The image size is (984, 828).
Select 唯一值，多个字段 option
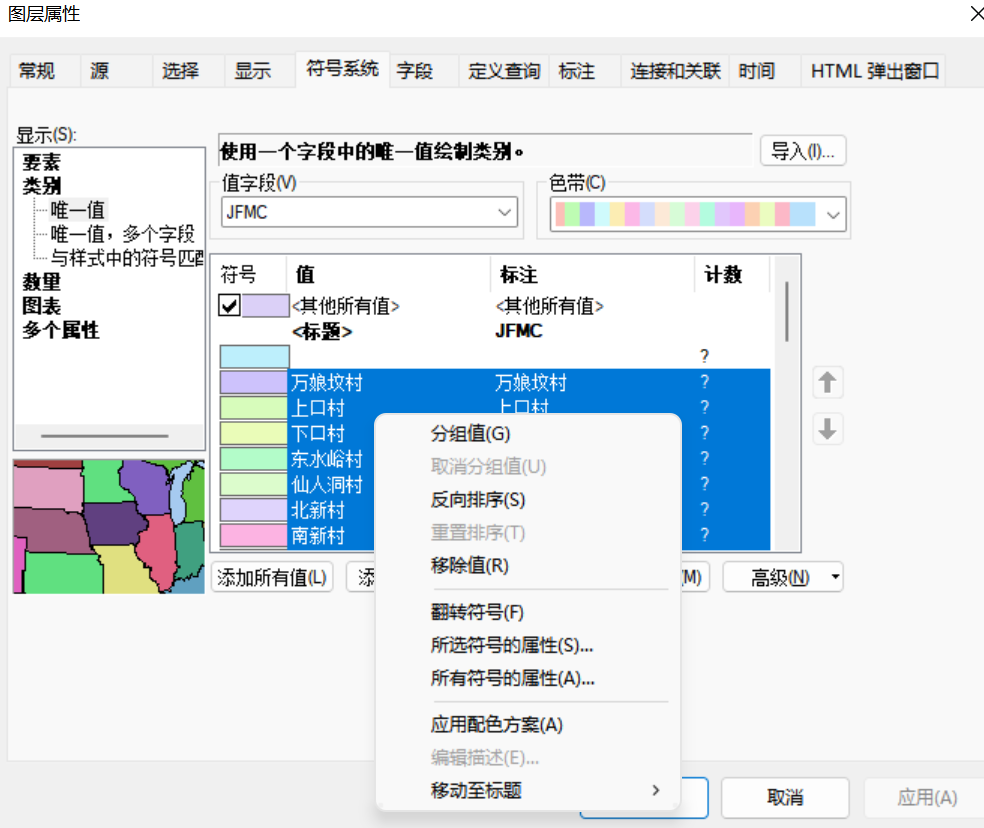(x=122, y=234)
